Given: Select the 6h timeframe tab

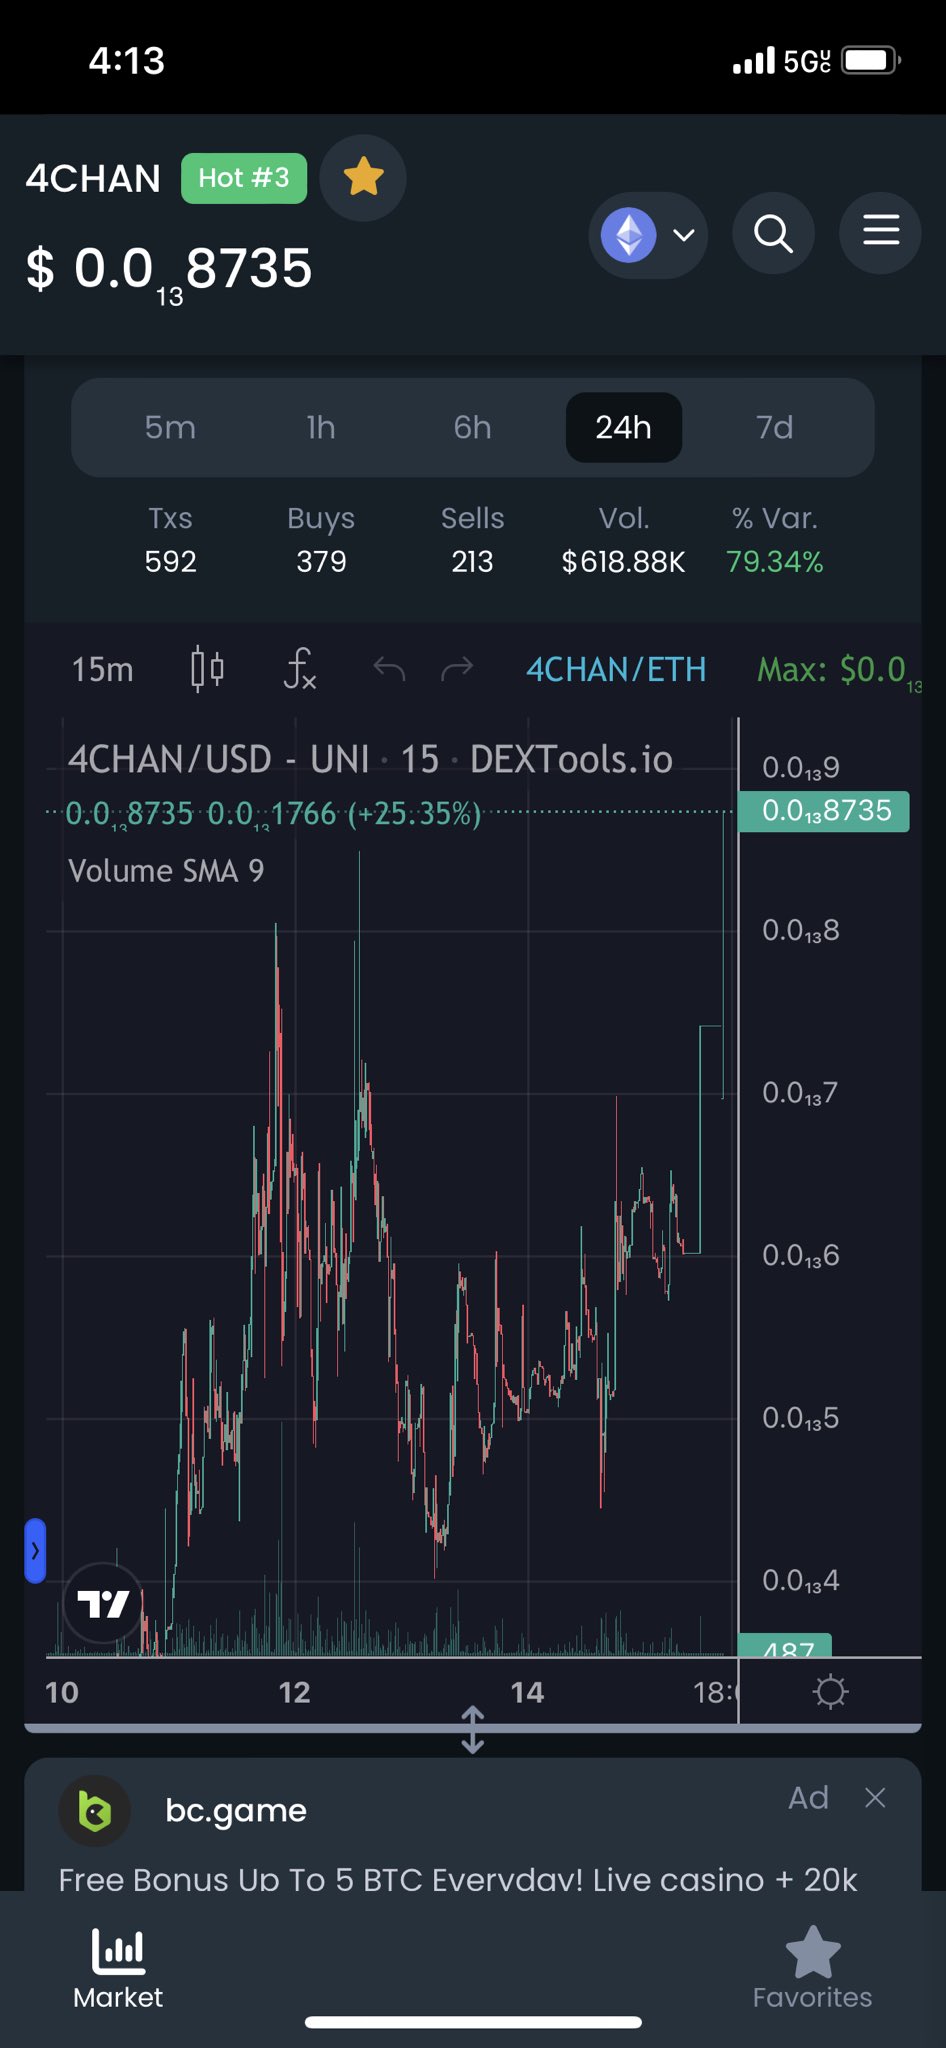Looking at the screenshot, I should [472, 427].
